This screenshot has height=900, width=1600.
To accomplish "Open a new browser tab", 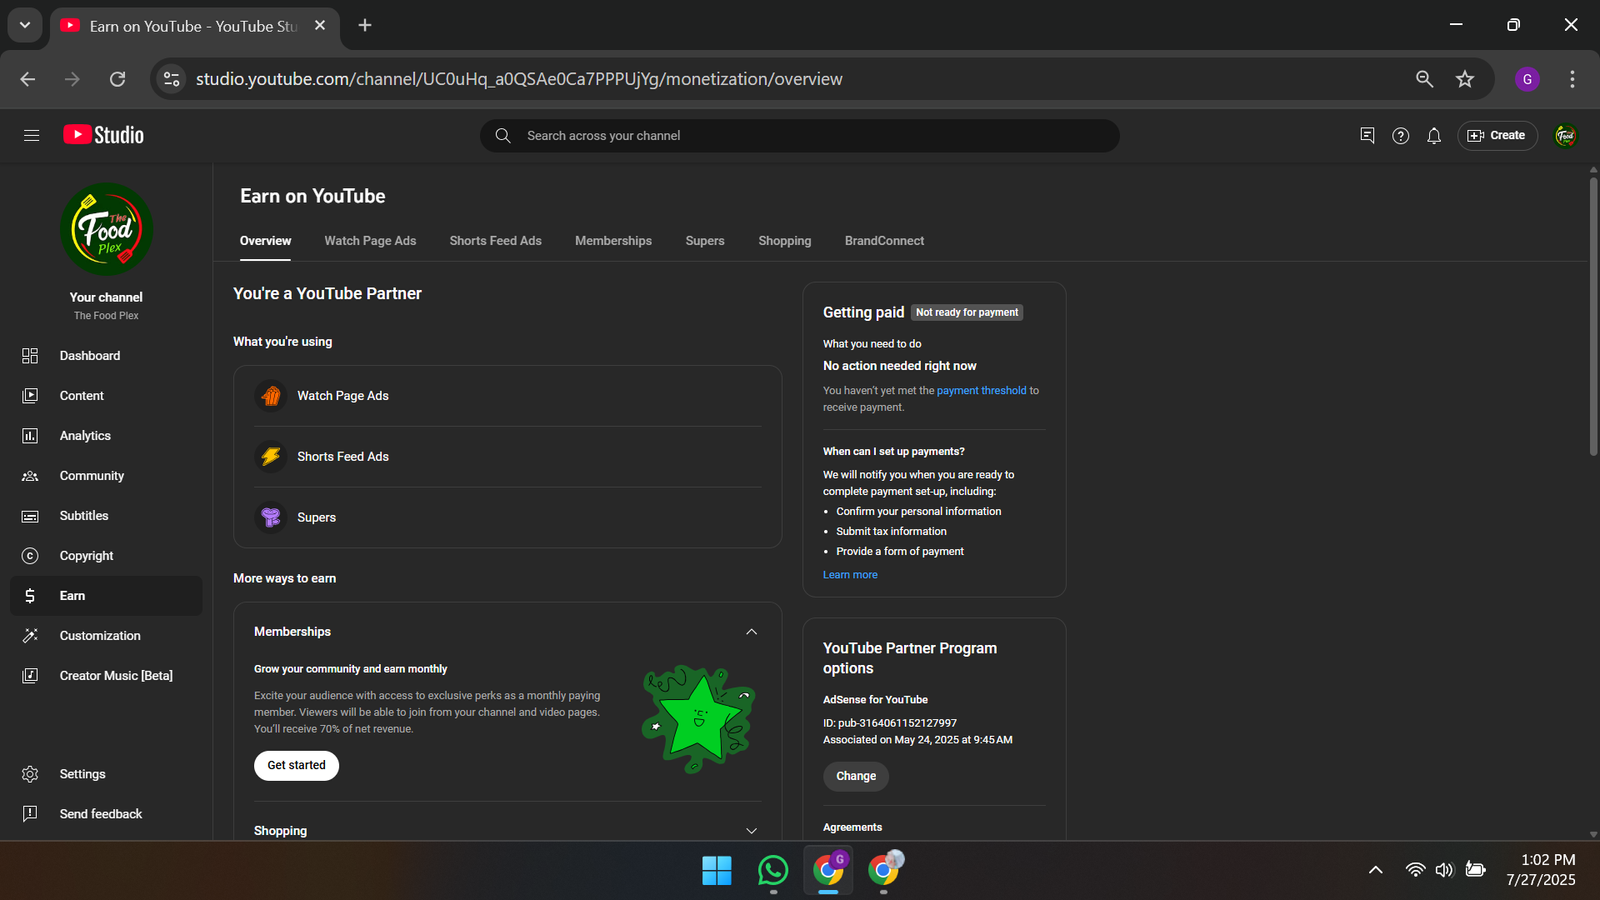I will (x=365, y=25).
